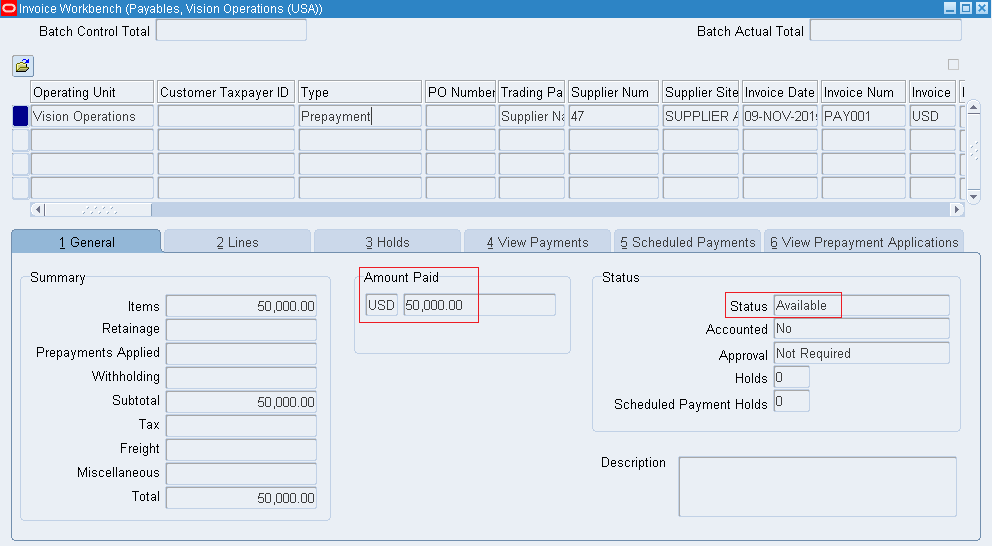992x546 pixels.
Task: Open the View Prepayment Applications tab
Action: click(x=863, y=242)
